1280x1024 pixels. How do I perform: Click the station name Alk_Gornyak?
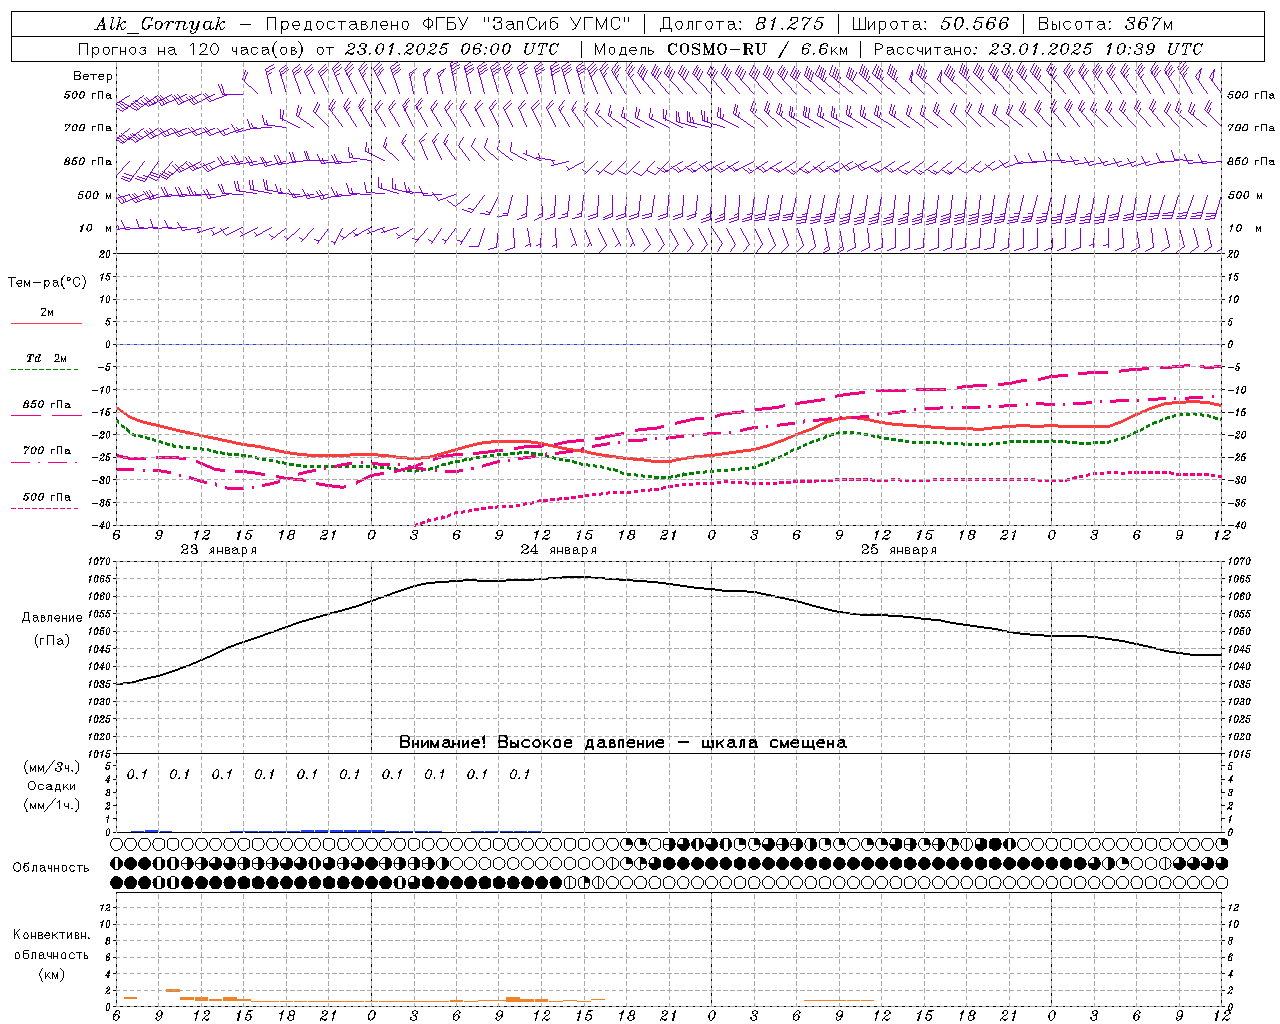[160, 24]
